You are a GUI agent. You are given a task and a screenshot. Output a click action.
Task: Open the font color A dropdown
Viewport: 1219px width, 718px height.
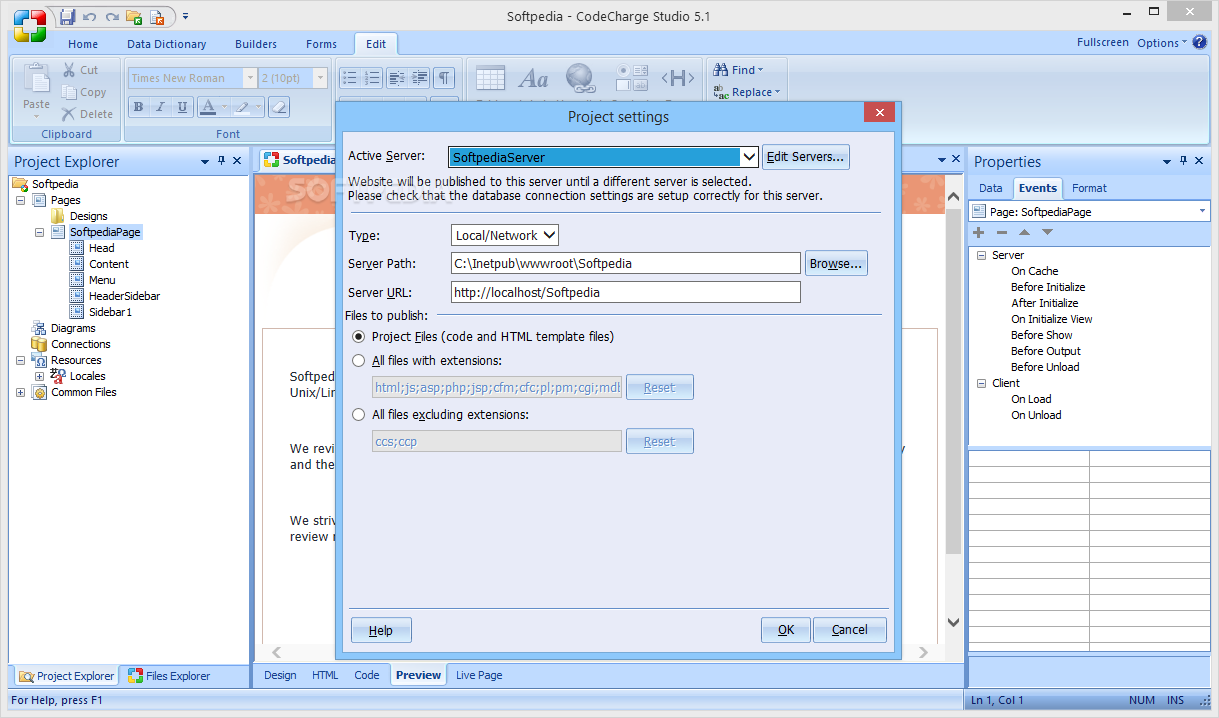[x=224, y=107]
